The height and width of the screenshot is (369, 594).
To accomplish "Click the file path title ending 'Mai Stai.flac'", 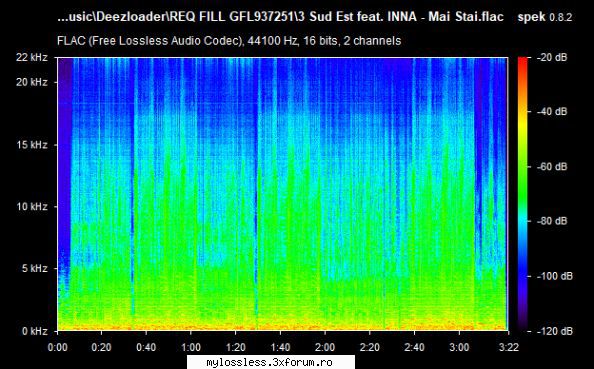I will pos(280,17).
